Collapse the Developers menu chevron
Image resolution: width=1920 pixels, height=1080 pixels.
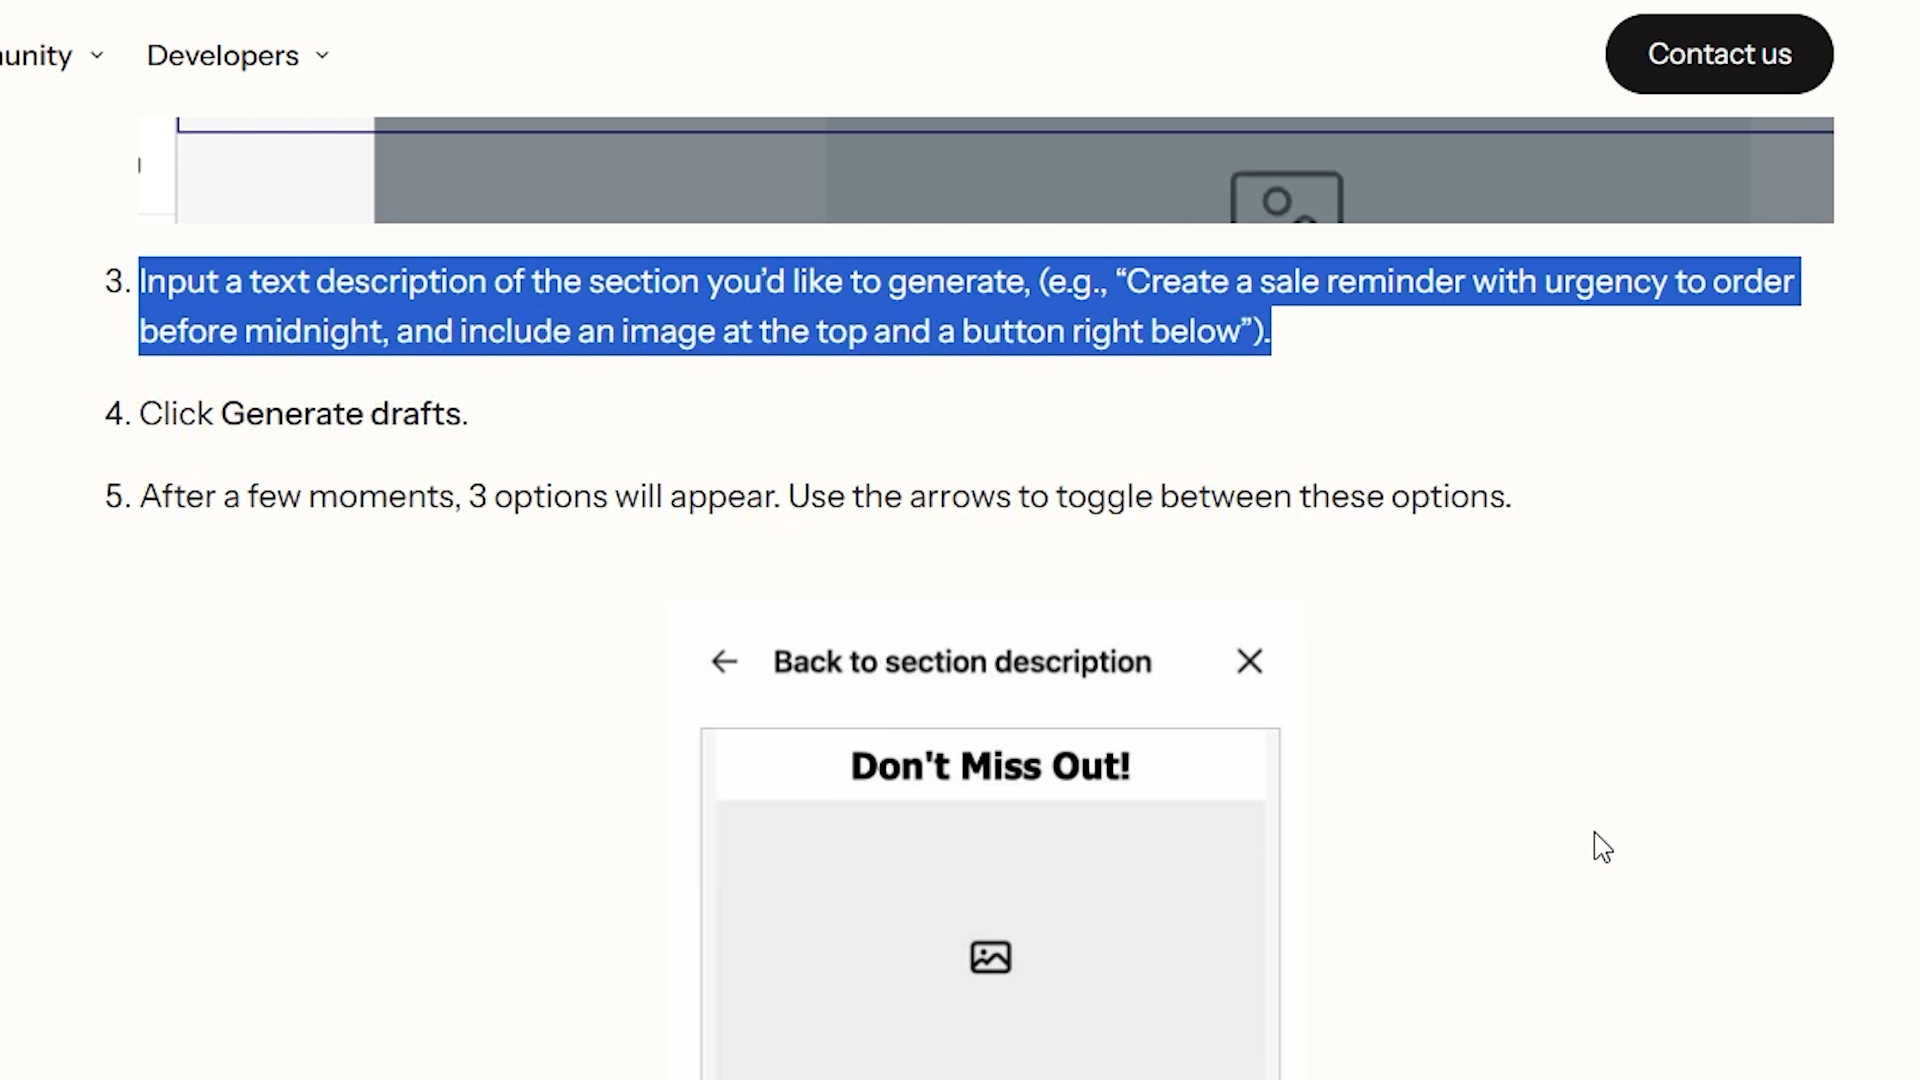click(x=322, y=55)
